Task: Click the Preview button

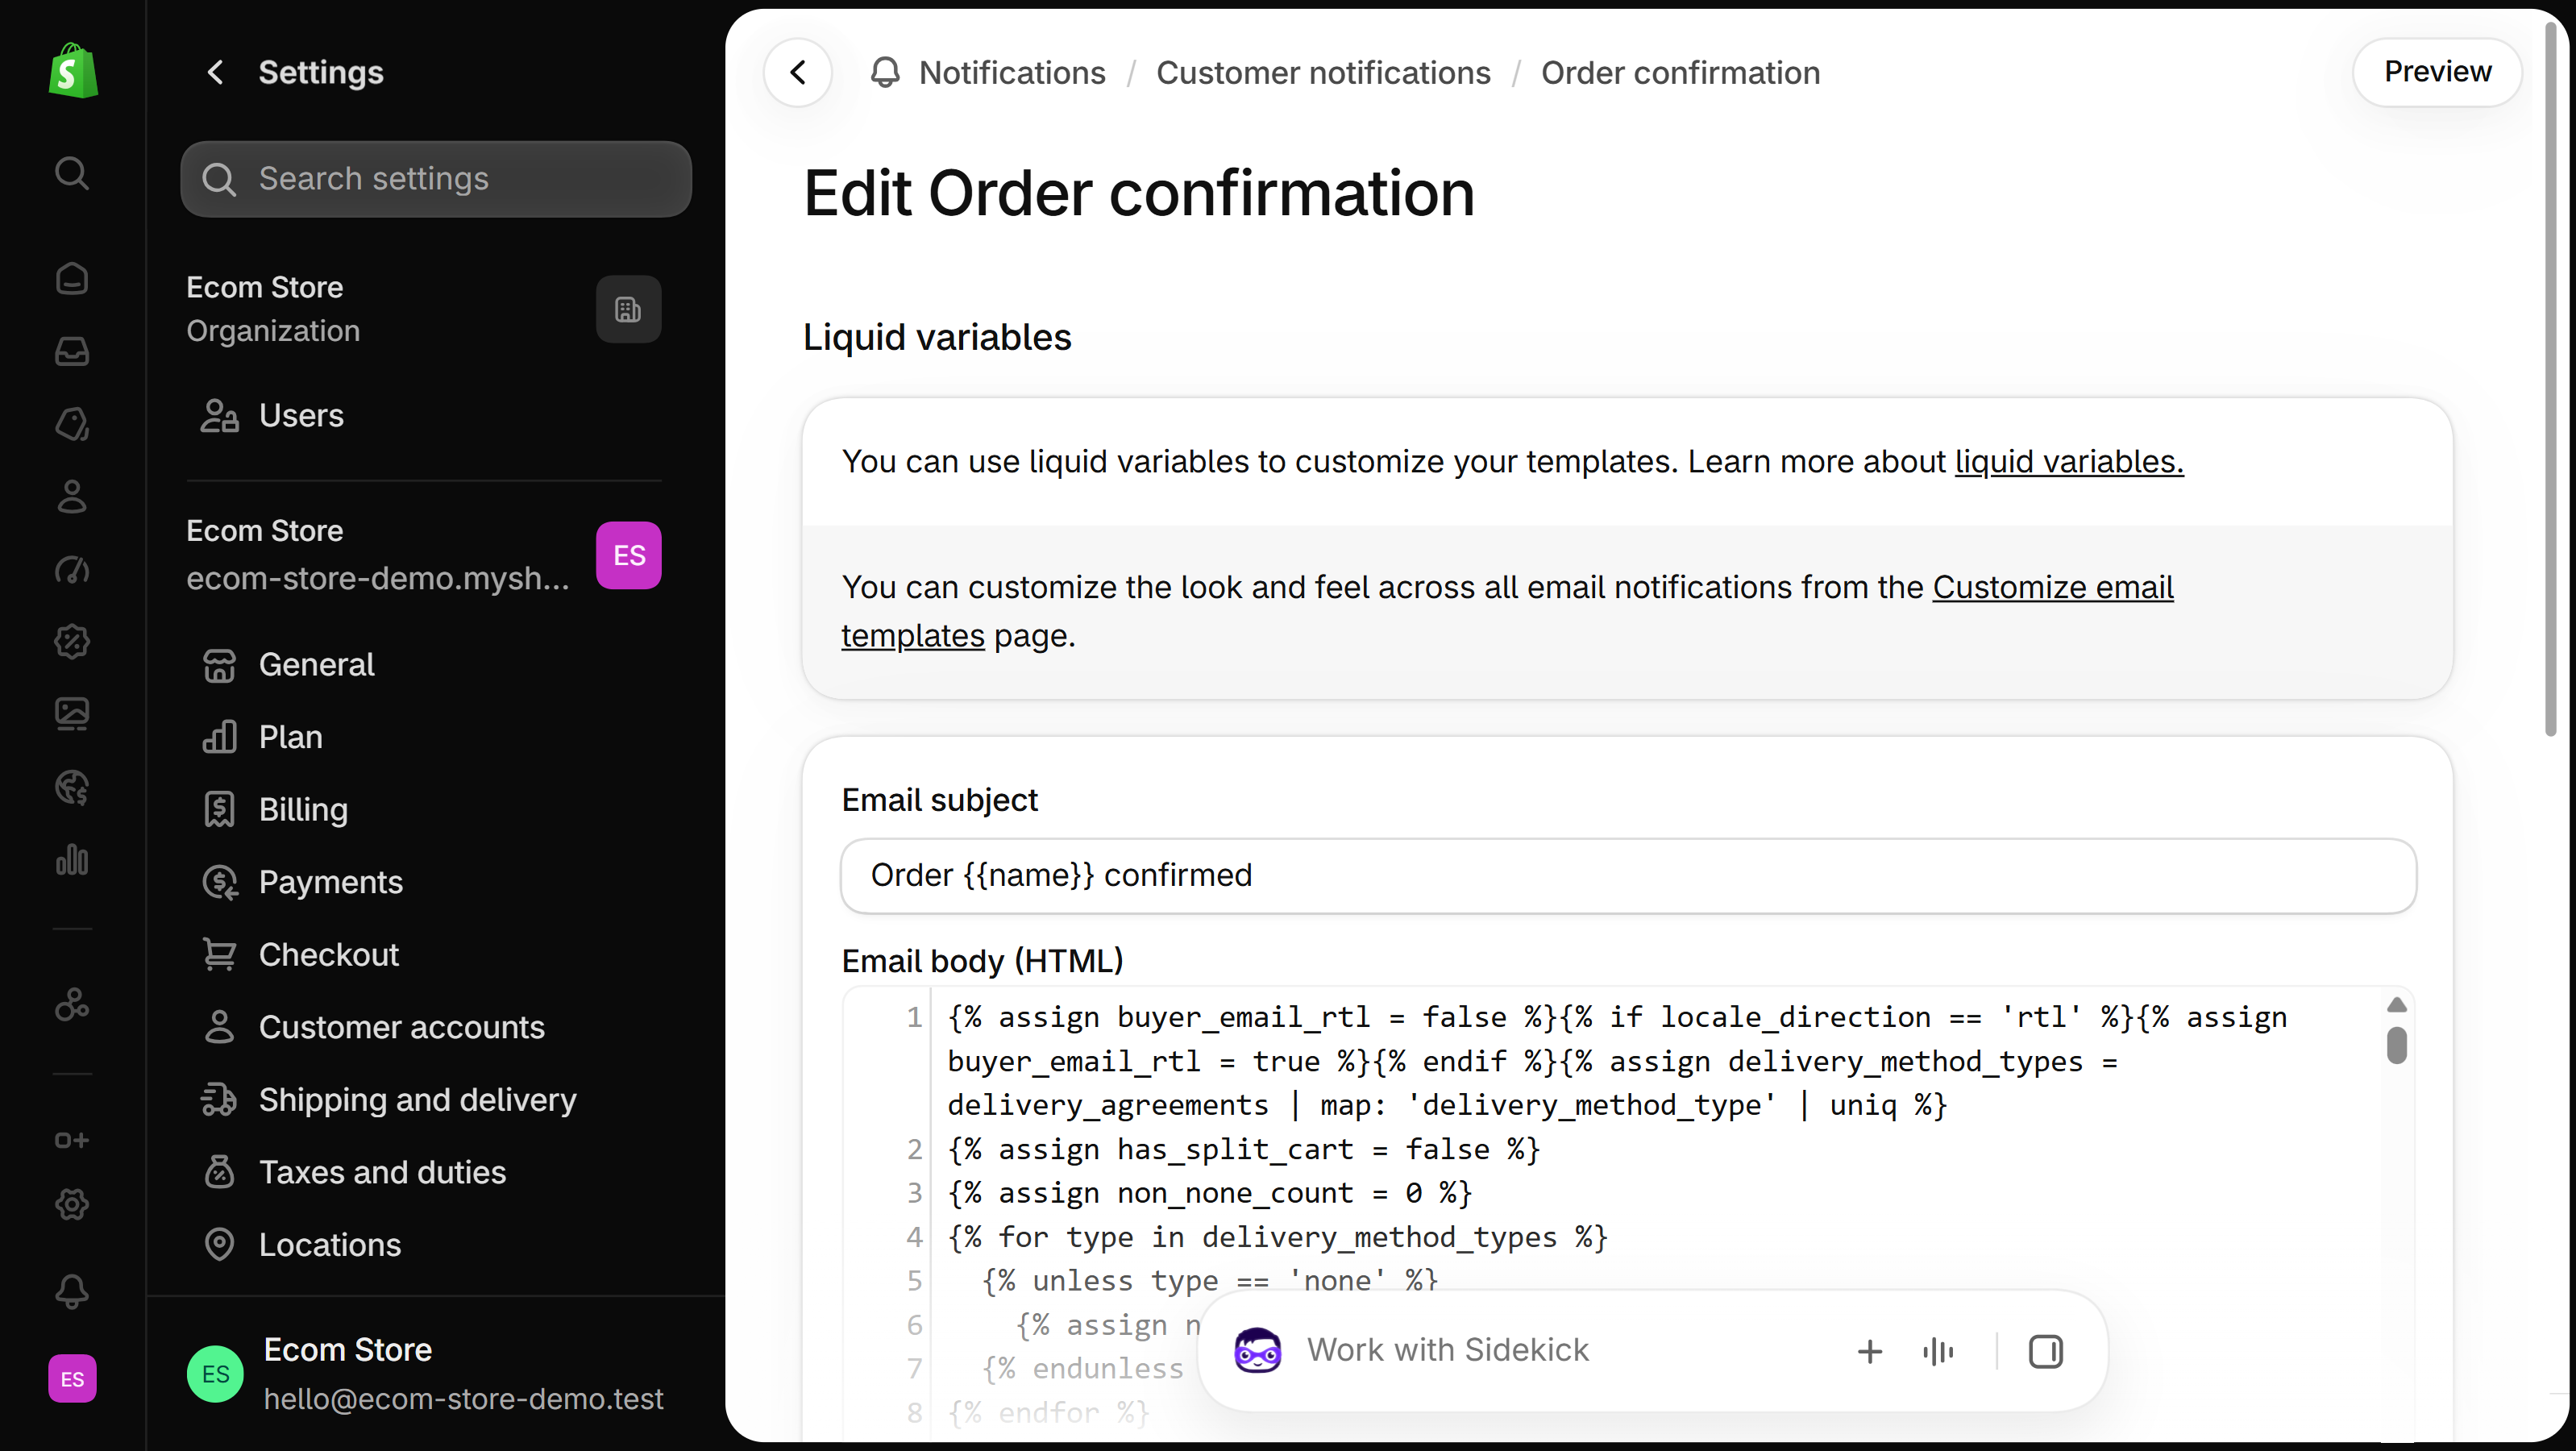Action: pos(2437,72)
